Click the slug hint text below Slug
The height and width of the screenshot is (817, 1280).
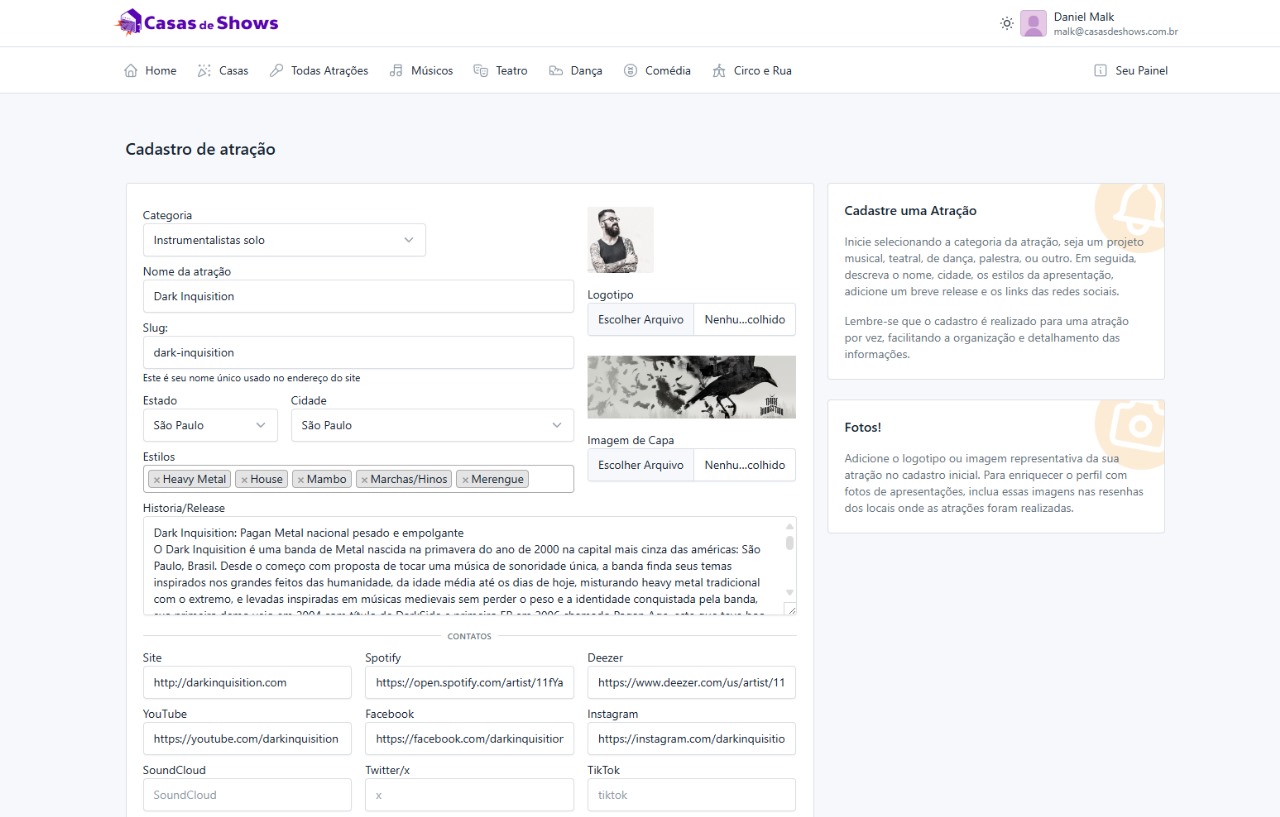[252, 378]
